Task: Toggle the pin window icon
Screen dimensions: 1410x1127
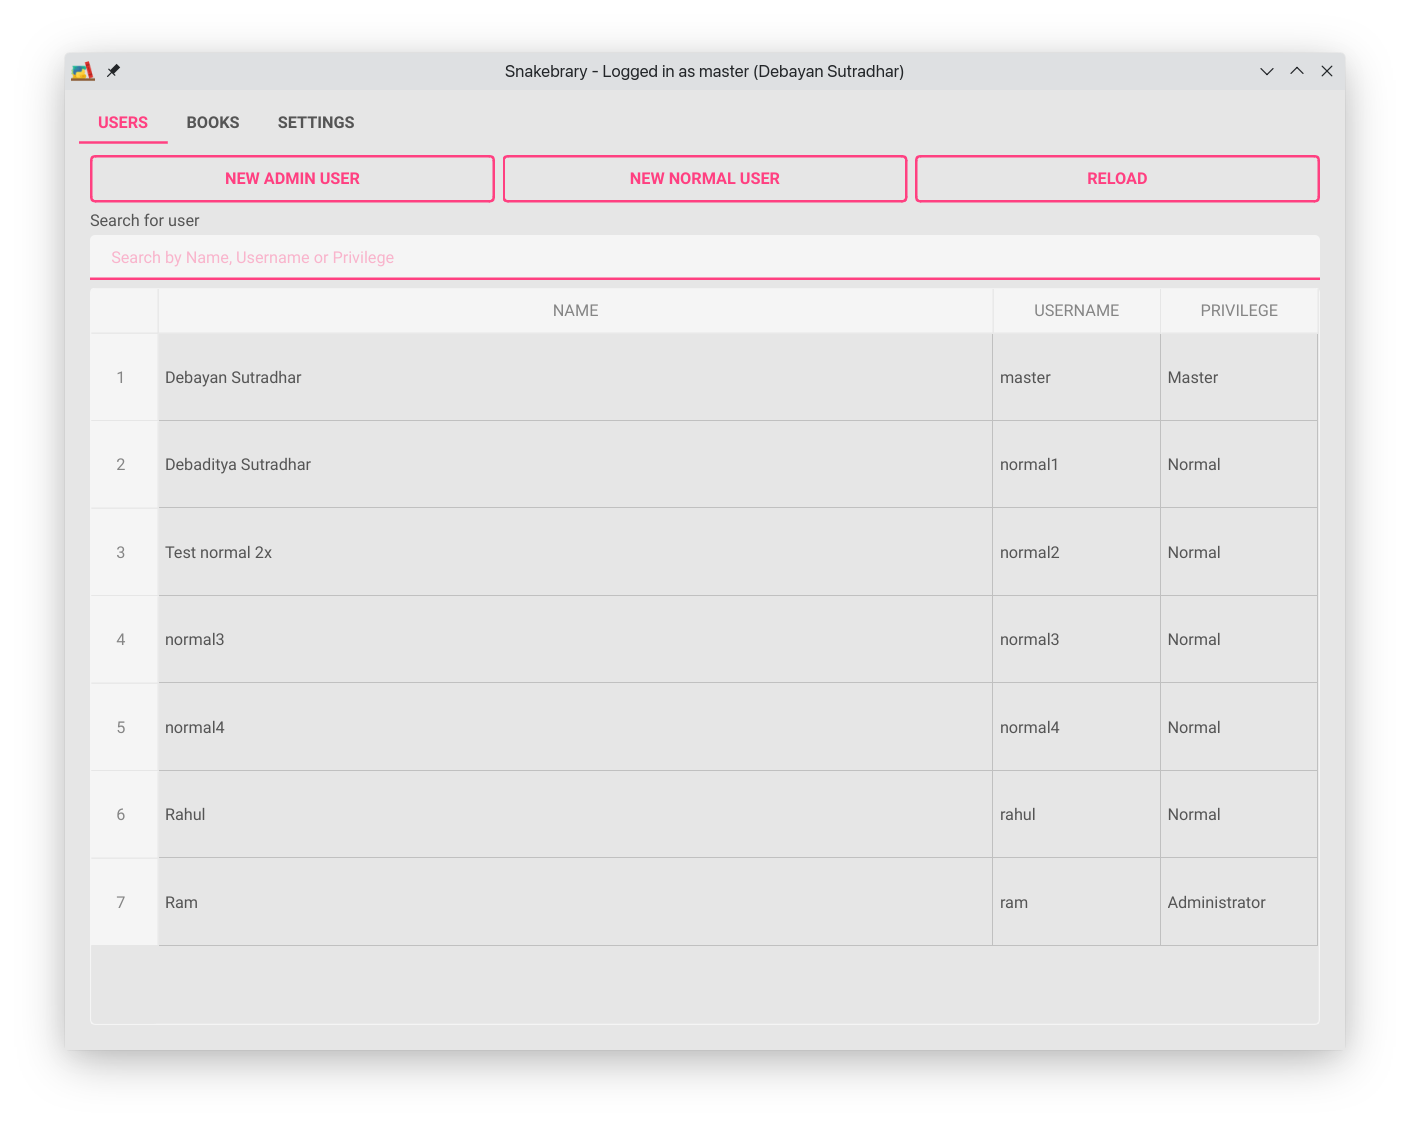Action: [113, 71]
